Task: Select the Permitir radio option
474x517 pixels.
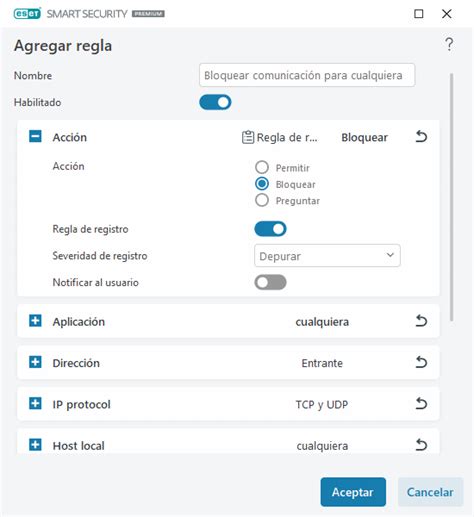Action: click(262, 167)
